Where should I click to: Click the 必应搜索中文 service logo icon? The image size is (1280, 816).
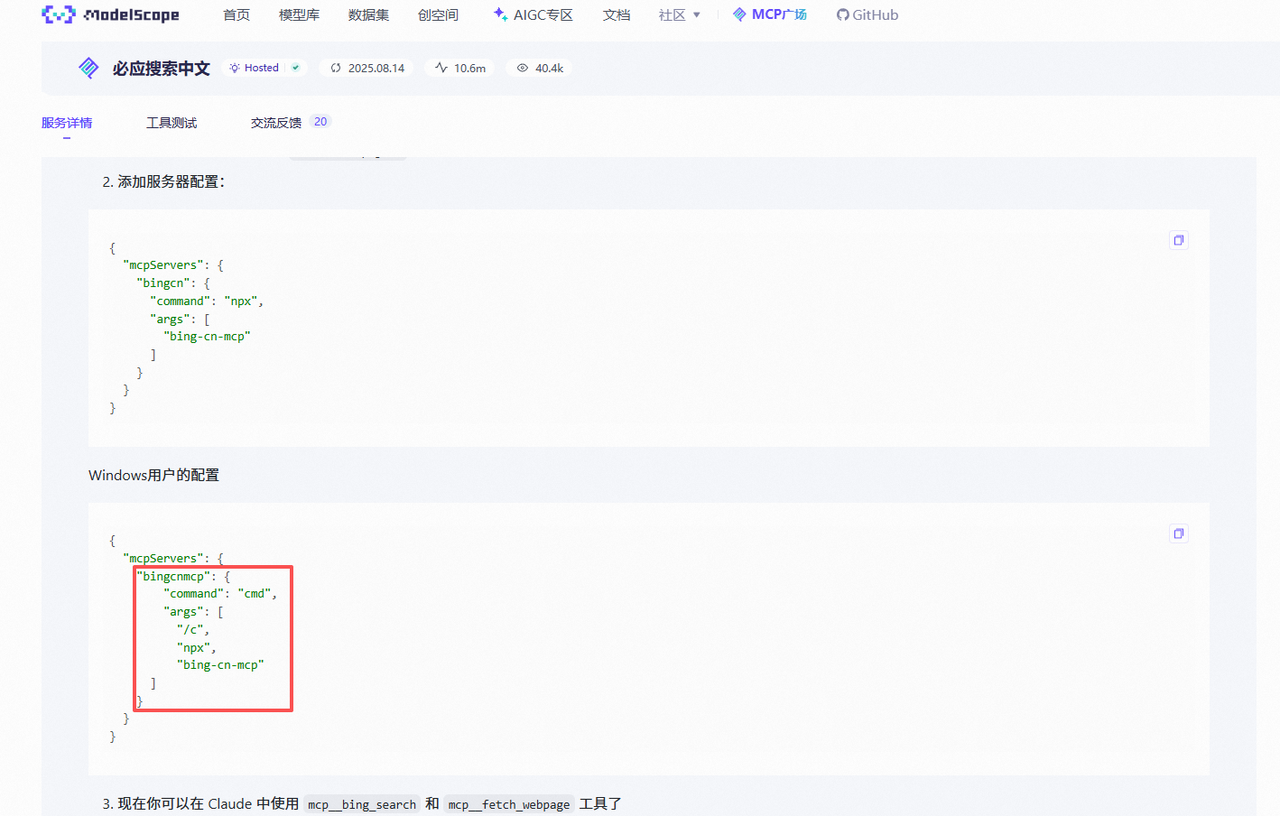(89, 68)
